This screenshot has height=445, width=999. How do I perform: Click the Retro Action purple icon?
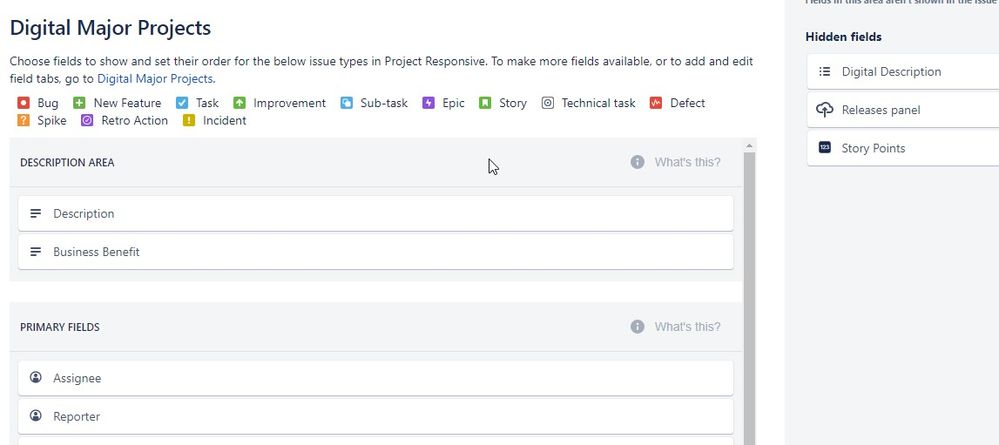point(87,120)
